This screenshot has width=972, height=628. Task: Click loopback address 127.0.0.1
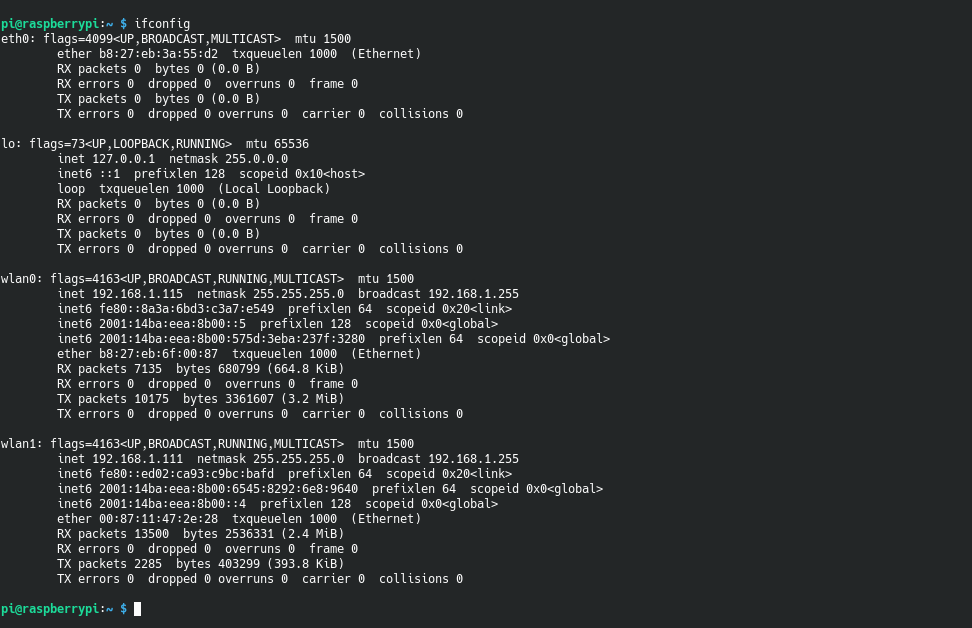coord(123,159)
